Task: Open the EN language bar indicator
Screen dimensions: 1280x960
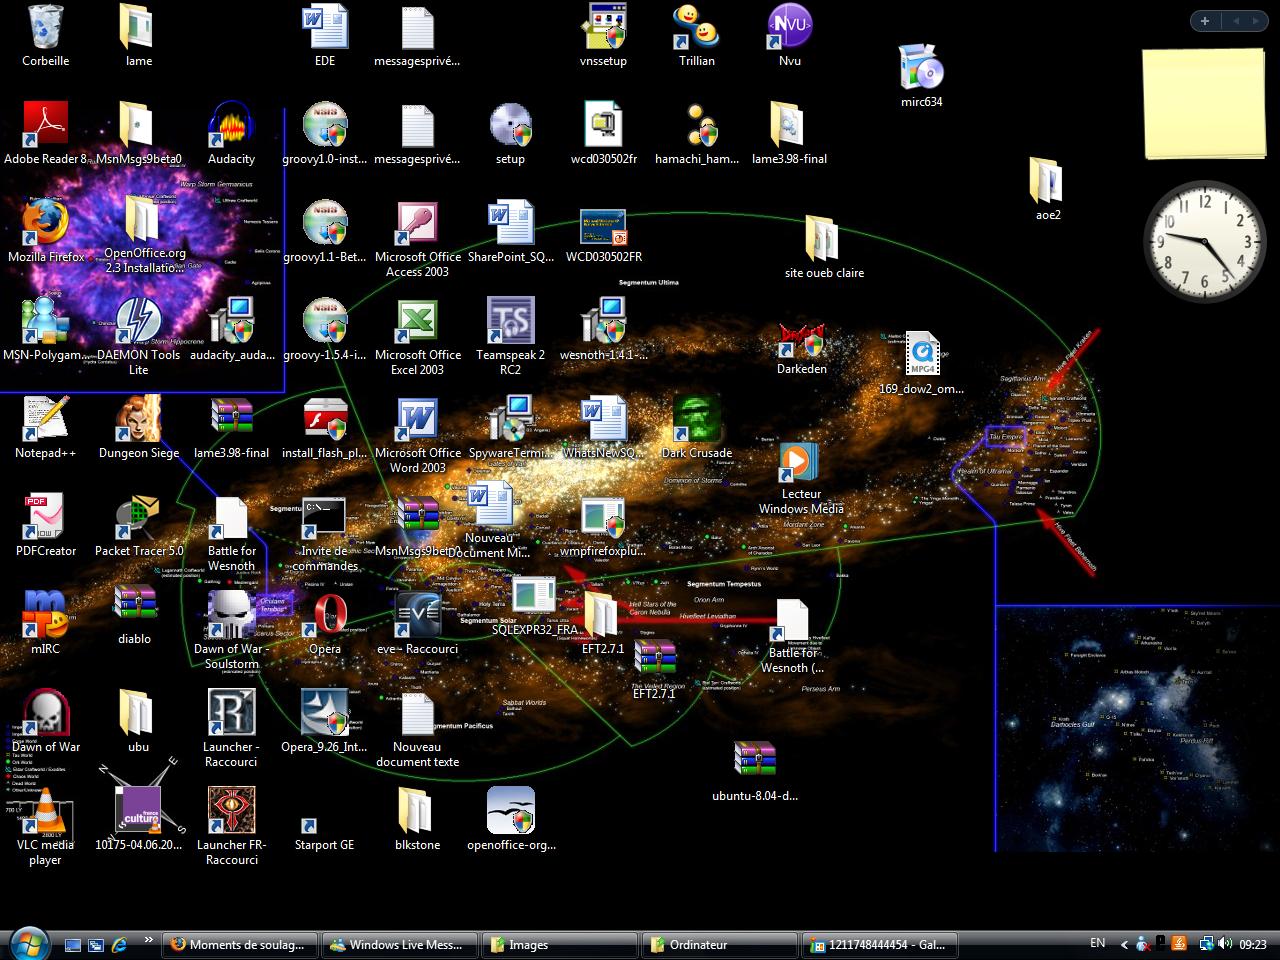Action: tap(1098, 943)
